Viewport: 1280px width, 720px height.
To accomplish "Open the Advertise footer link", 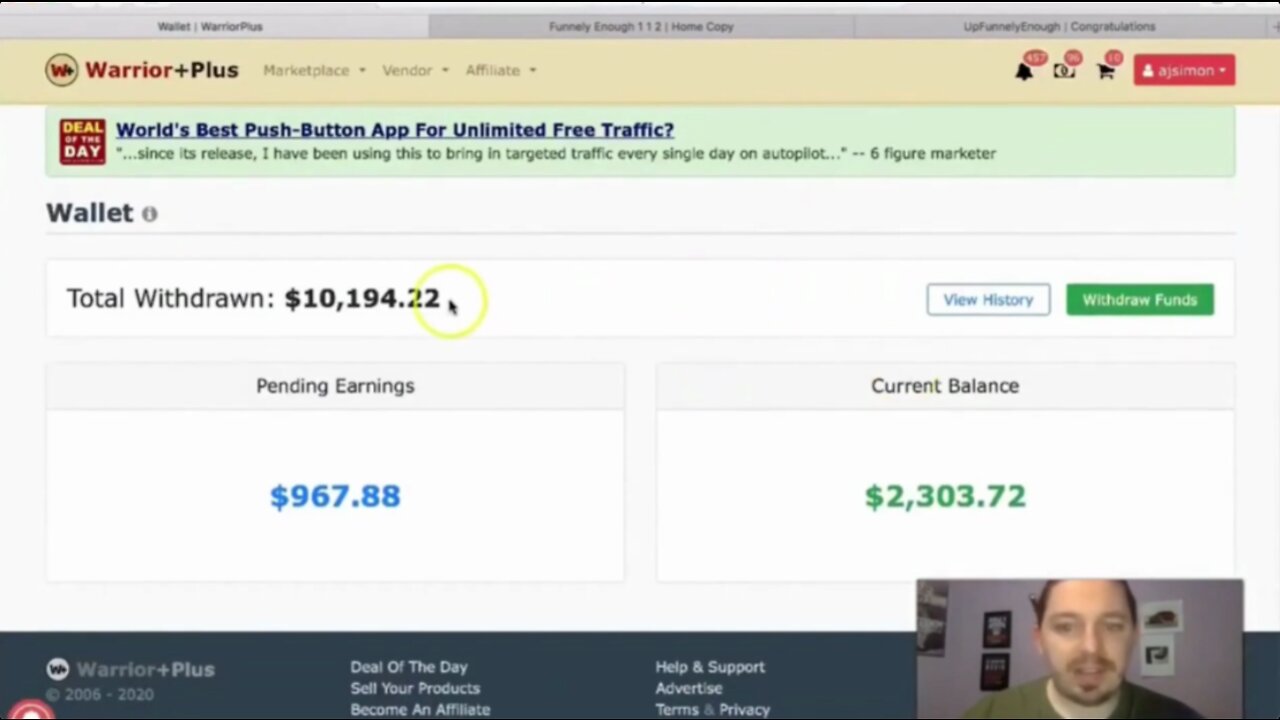I will (689, 688).
